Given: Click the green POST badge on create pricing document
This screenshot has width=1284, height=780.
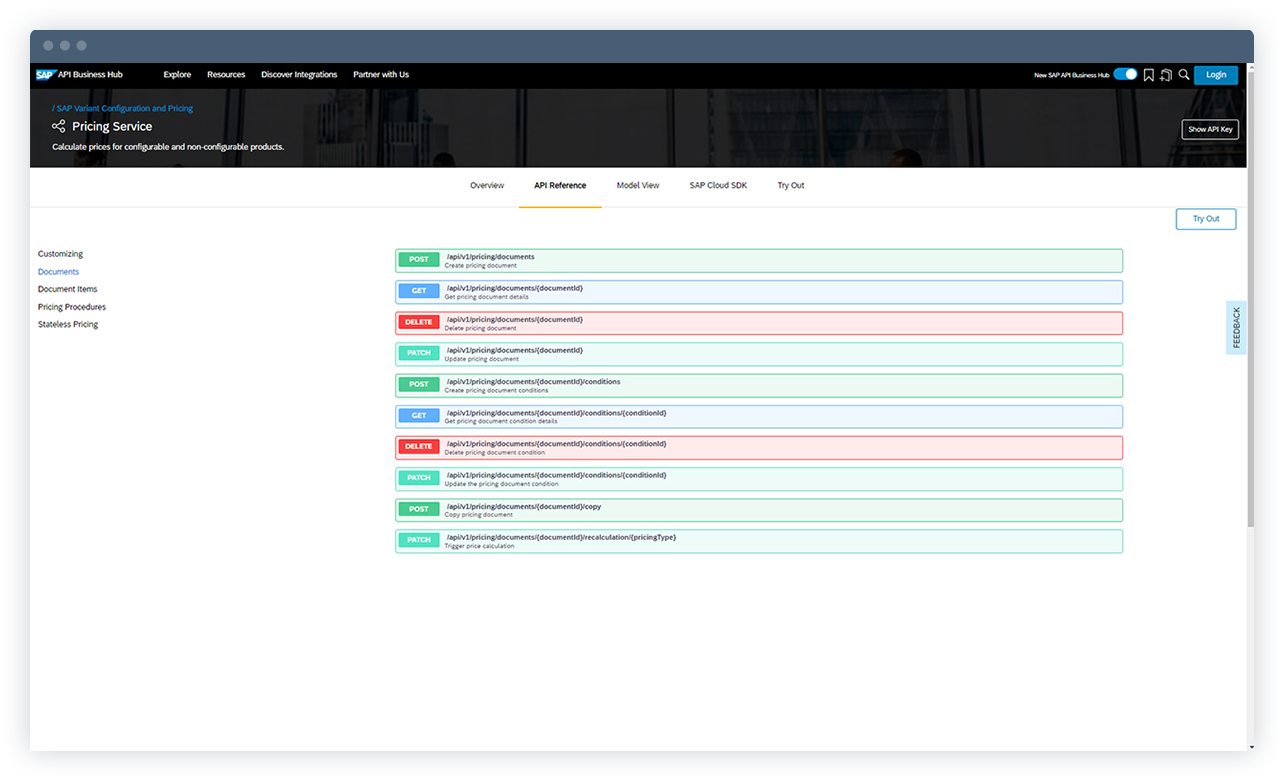Looking at the screenshot, I should (418, 259).
